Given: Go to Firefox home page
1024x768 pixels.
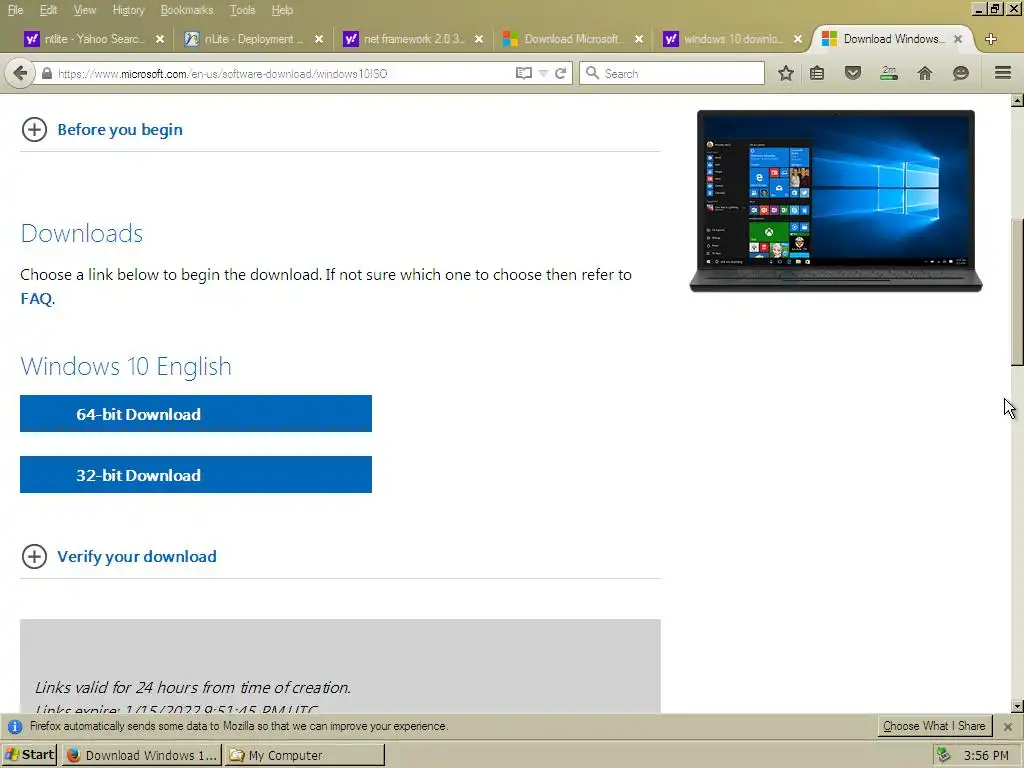Looking at the screenshot, I should (925, 73).
